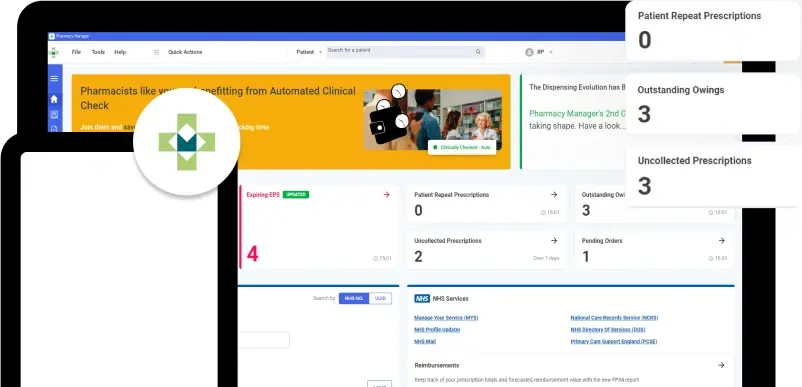
Task: Click the Patient Repeat Prescriptions tile arrow
Action: click(554, 195)
